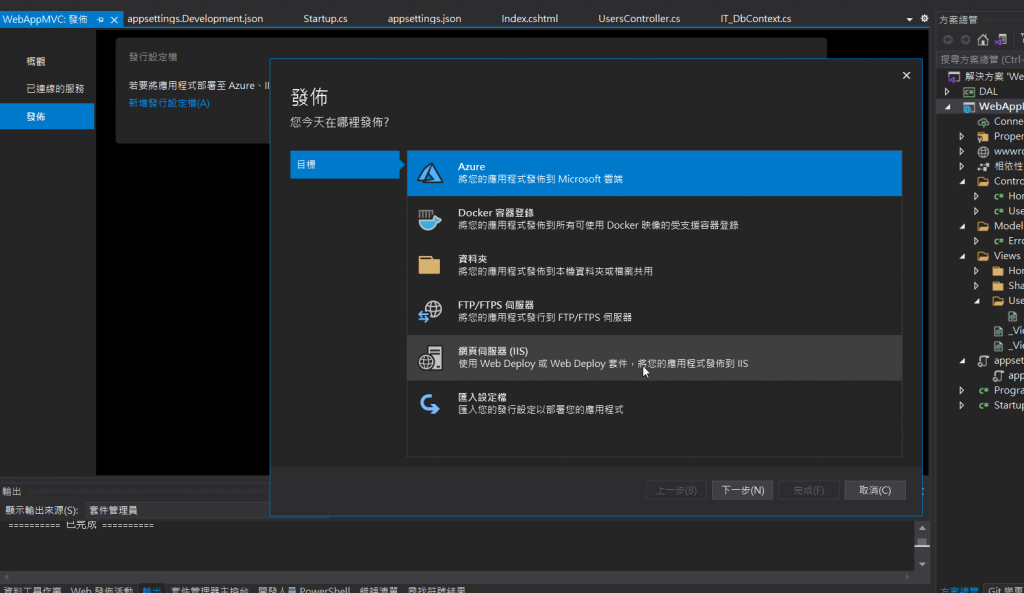Go to Solution Explorer home view
Image resolution: width=1024 pixels, height=593 pixels.
click(x=982, y=40)
